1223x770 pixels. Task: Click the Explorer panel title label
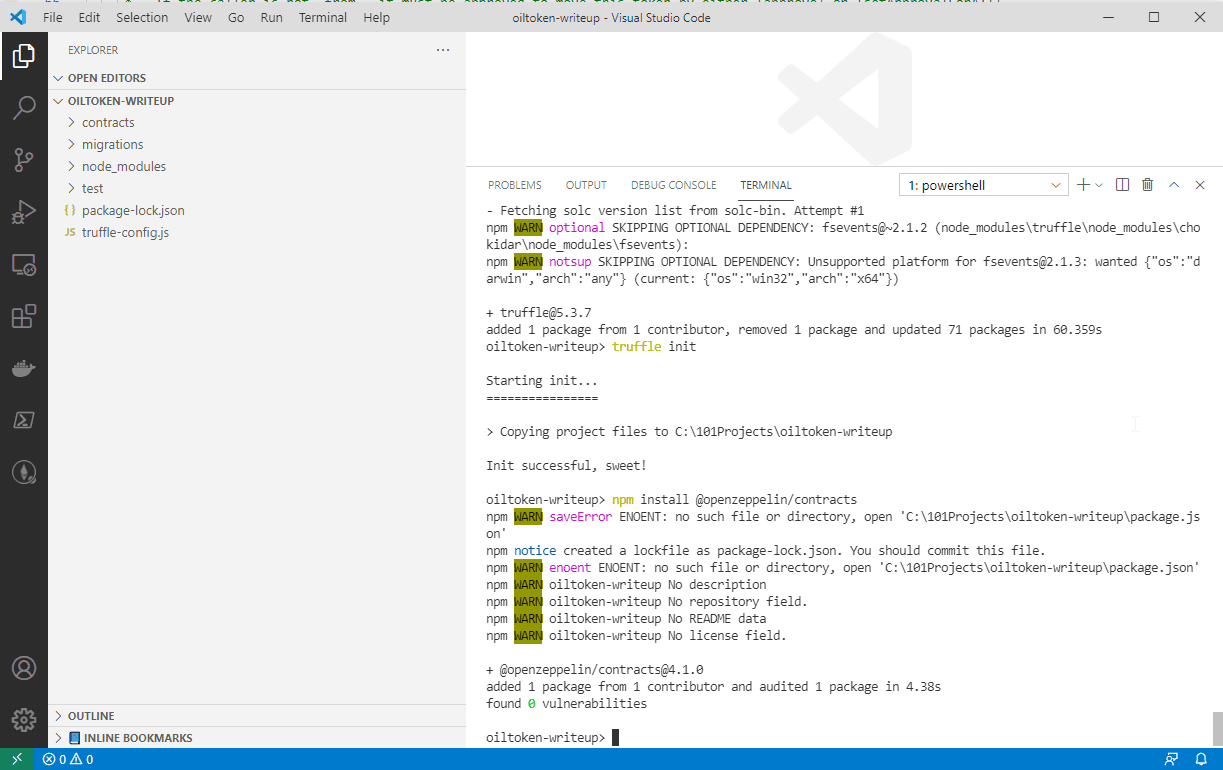point(93,50)
